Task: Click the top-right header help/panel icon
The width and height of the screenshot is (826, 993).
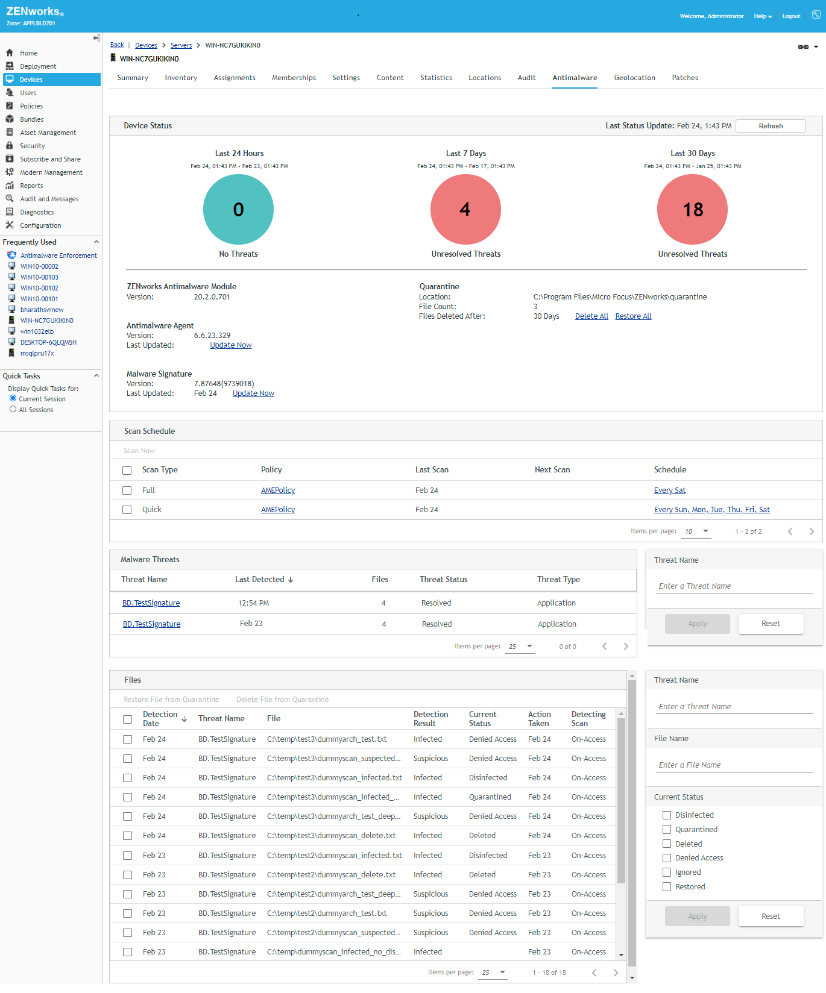Action: point(816,15)
